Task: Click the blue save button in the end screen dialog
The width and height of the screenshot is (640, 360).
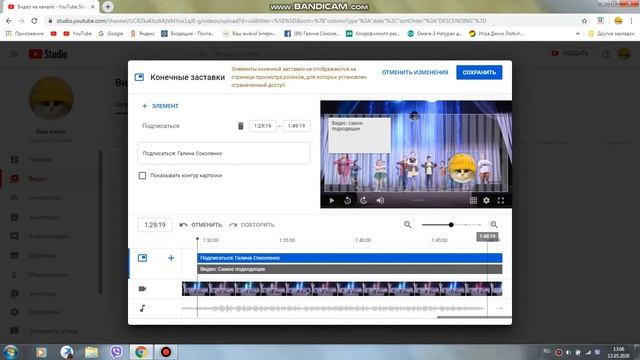Action: pyautogui.click(x=479, y=72)
